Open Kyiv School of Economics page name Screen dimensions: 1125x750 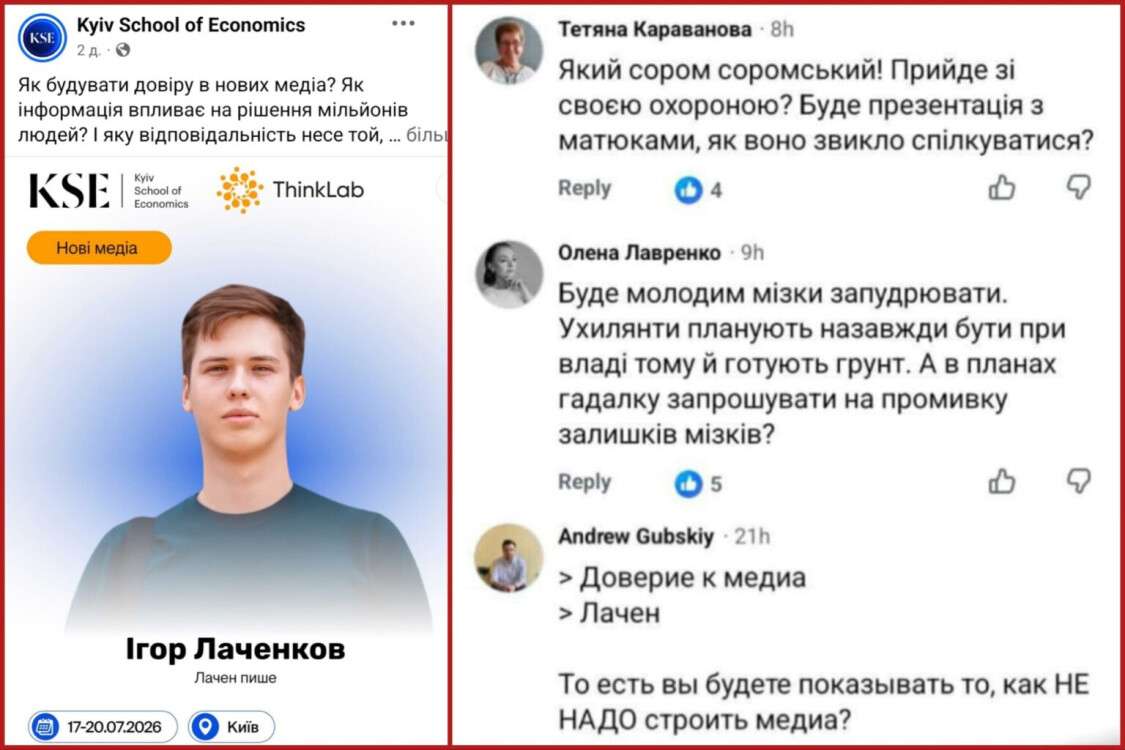click(x=191, y=25)
